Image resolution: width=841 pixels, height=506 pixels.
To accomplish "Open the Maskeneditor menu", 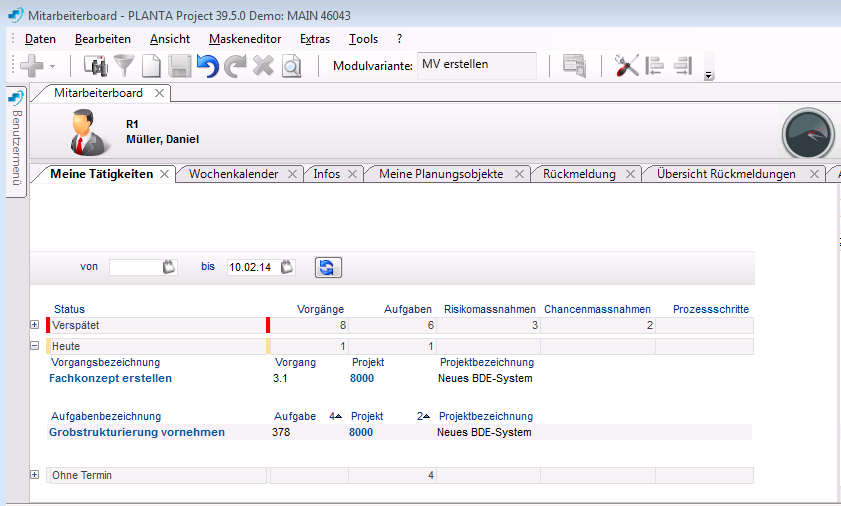I will tap(245, 39).
